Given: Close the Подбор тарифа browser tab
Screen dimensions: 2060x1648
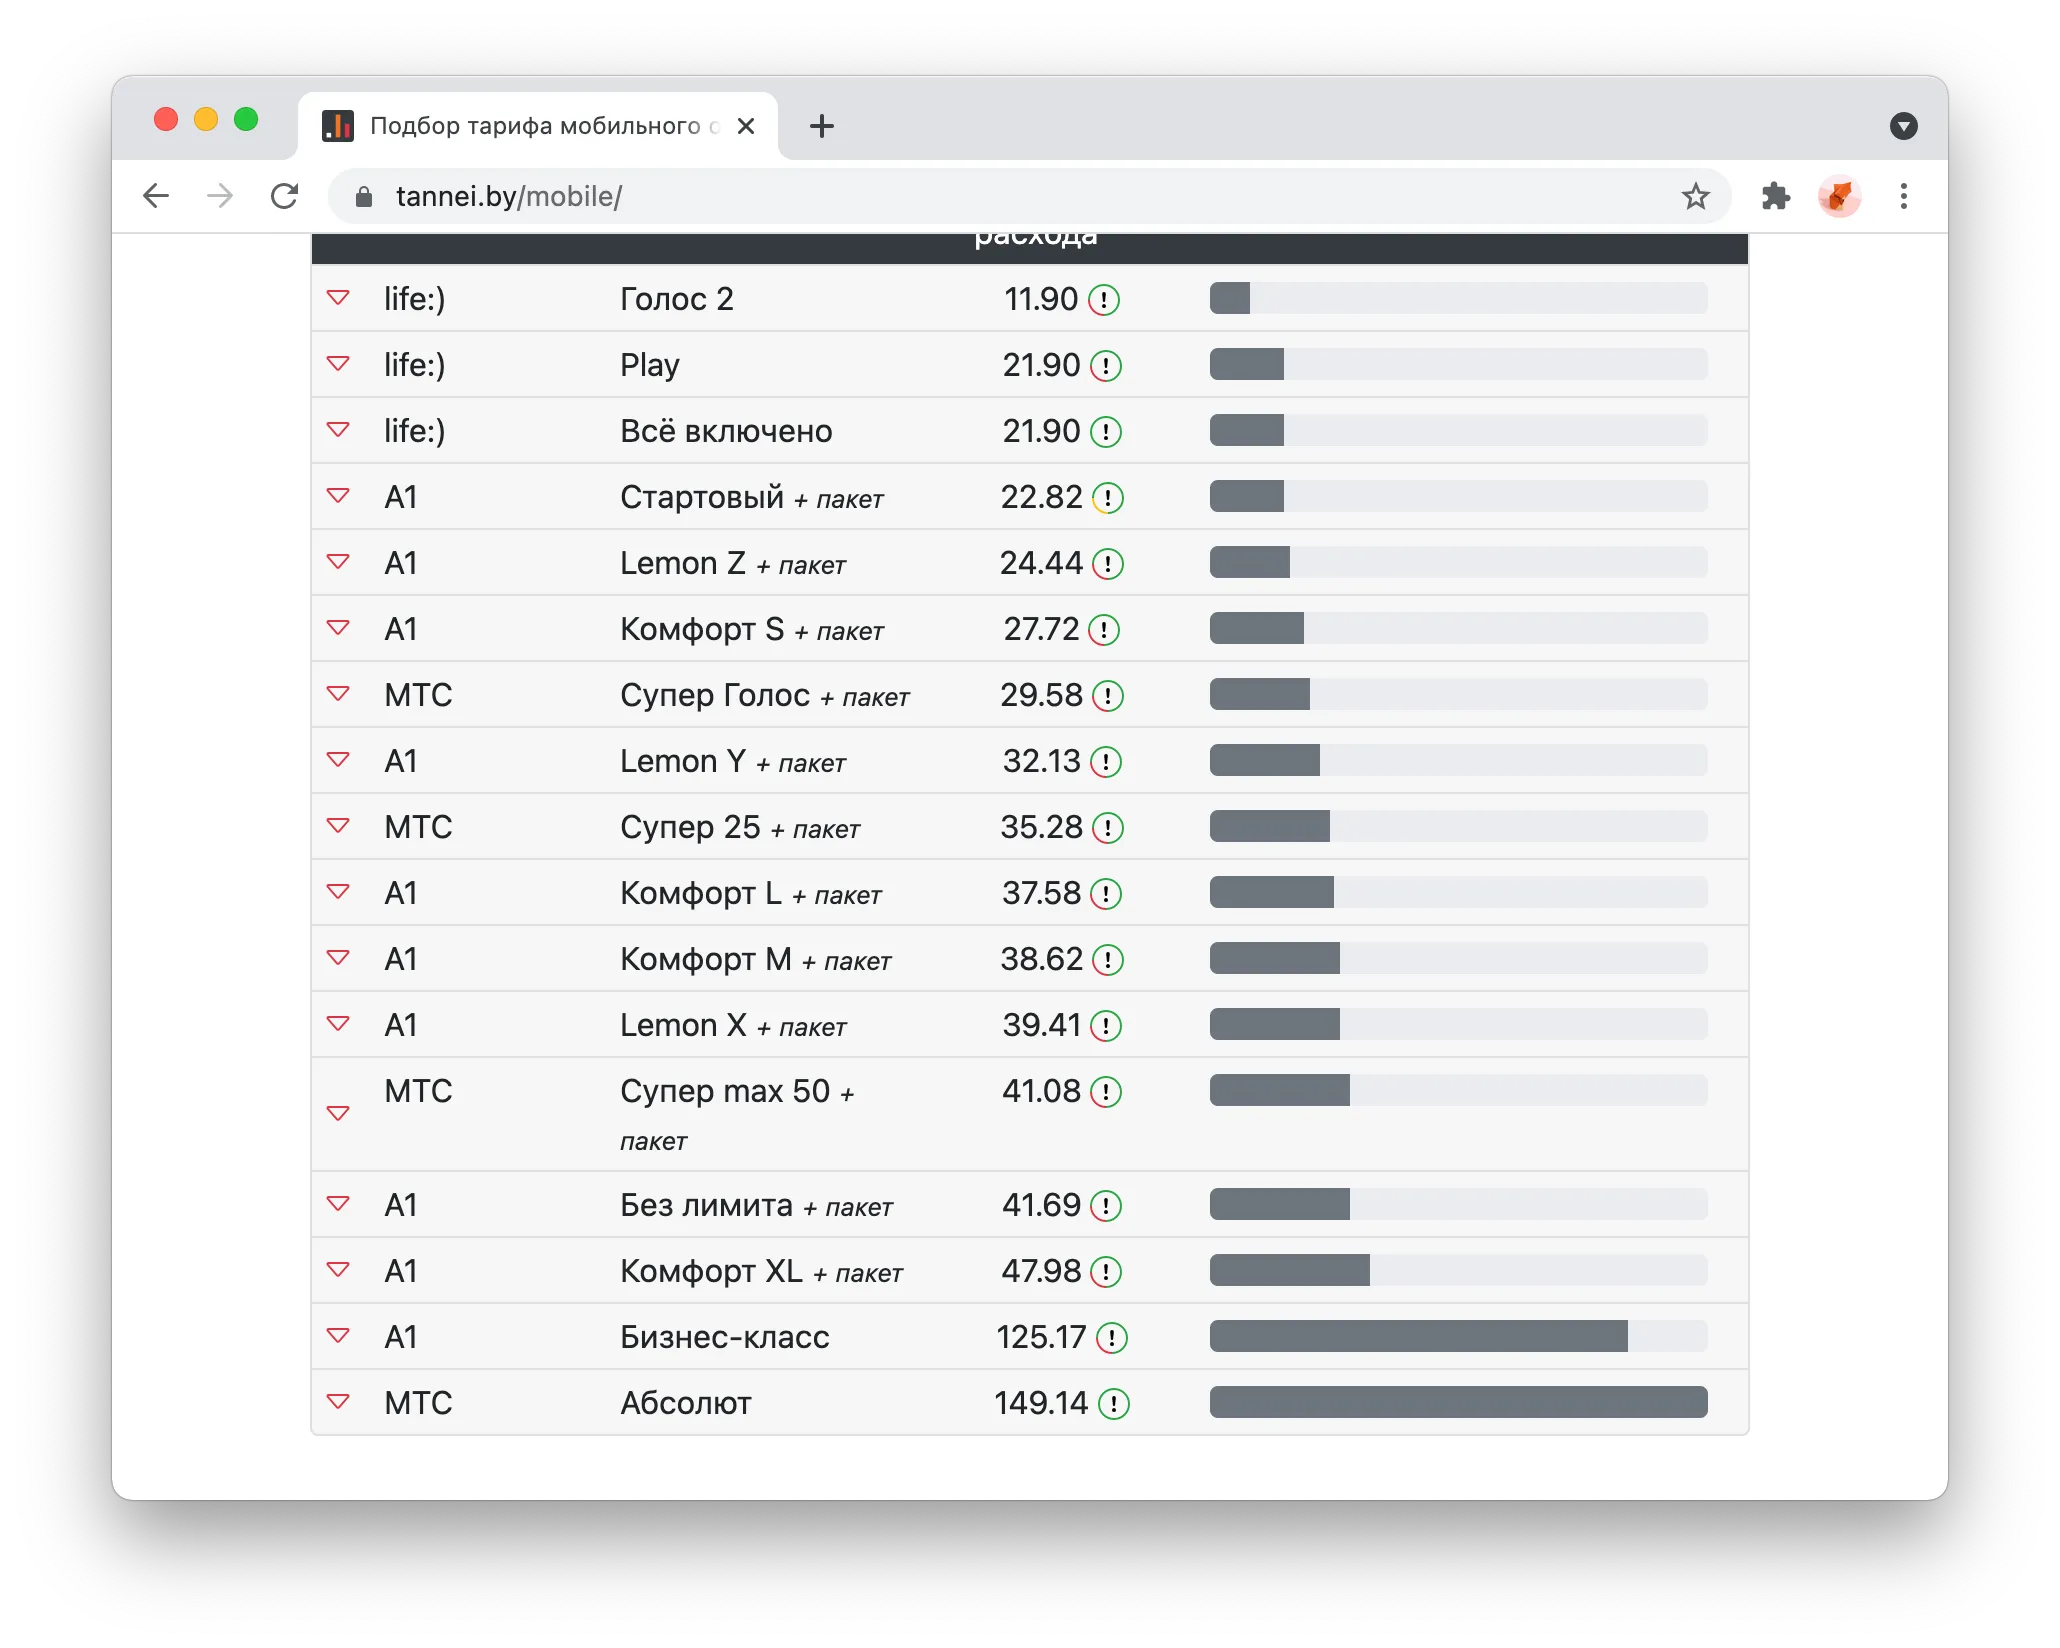Looking at the screenshot, I should tap(746, 126).
